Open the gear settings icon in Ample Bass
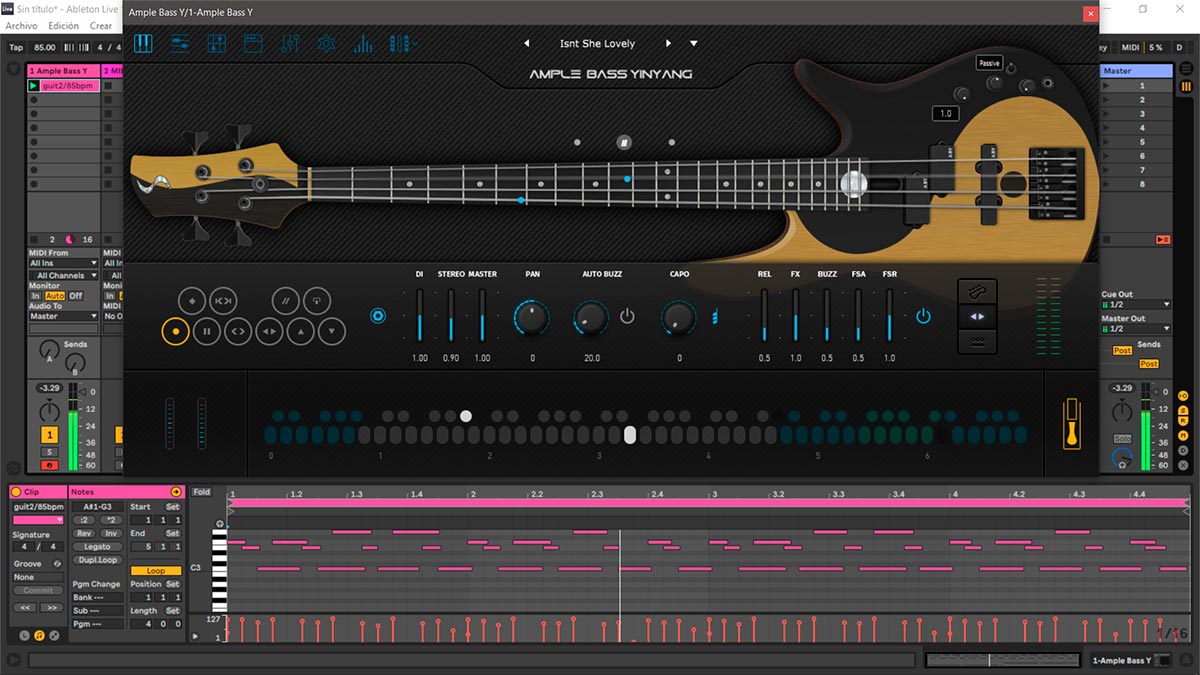1200x675 pixels. point(326,44)
